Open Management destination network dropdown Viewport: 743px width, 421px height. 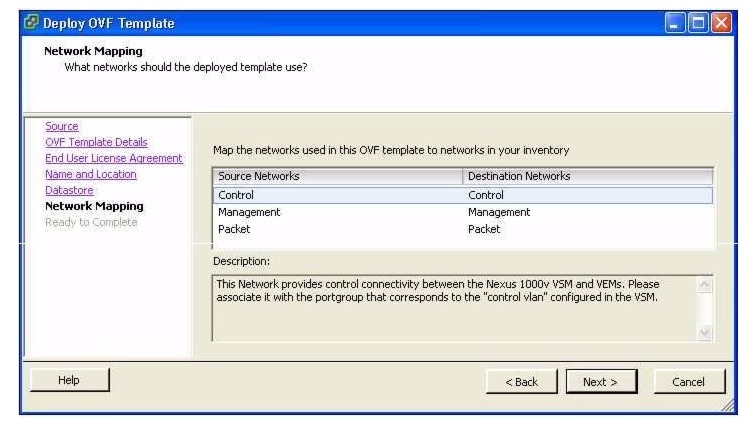588,212
